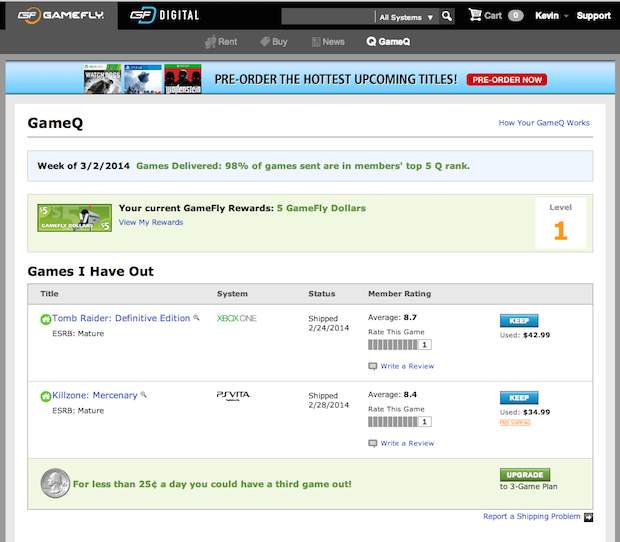
Task: Open the View My Rewards link
Action: coord(151,222)
